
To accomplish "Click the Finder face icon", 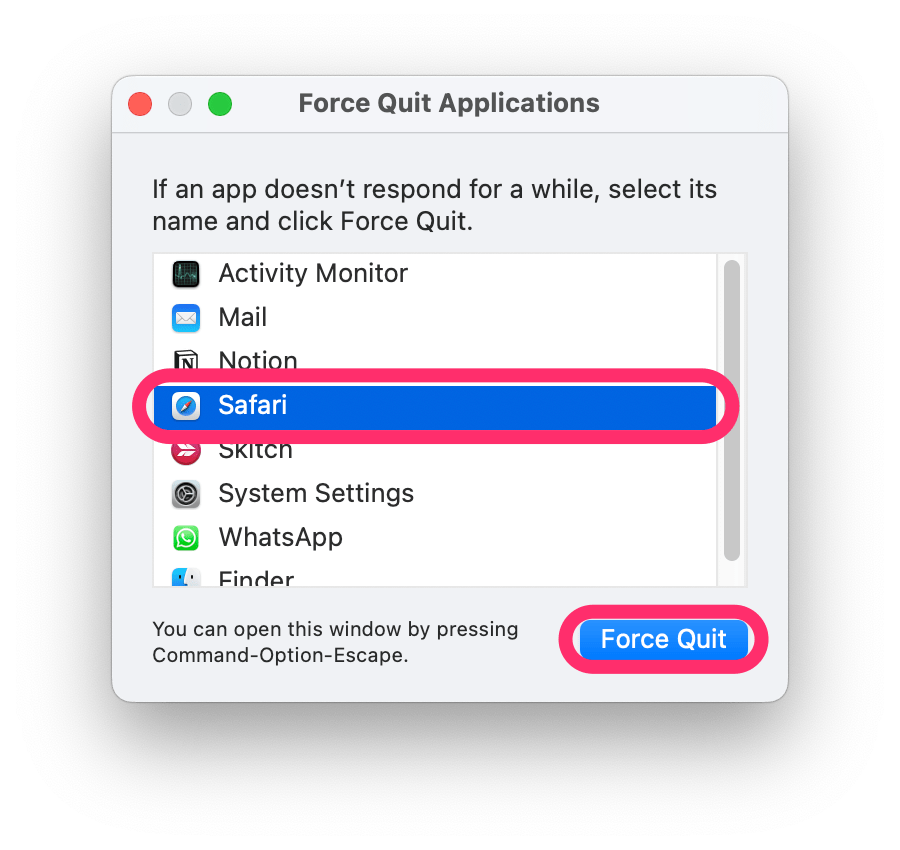I will [186, 577].
